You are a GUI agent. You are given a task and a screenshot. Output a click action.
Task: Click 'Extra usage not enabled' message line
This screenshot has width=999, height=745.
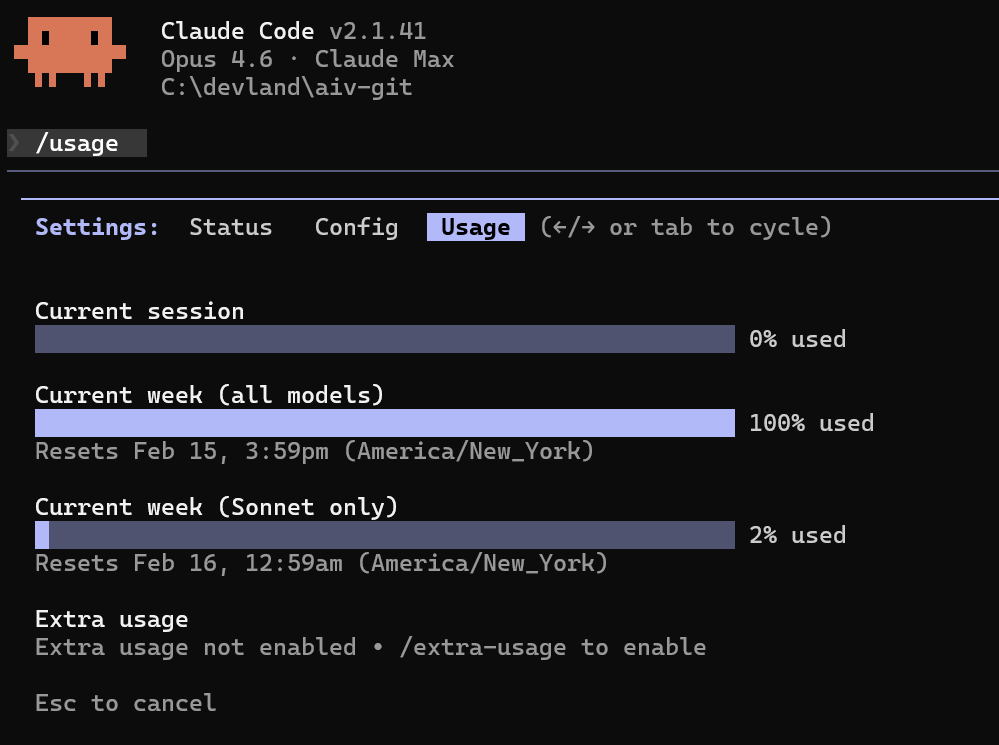(x=371, y=647)
